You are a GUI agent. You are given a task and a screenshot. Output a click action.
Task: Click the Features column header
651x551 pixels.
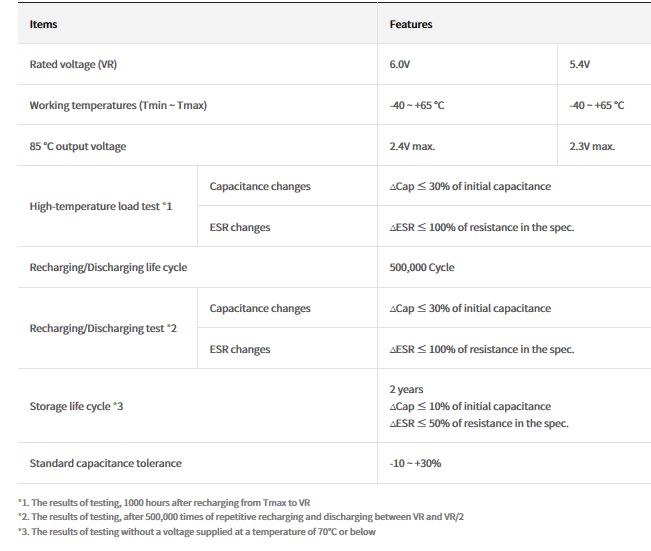(411, 24)
